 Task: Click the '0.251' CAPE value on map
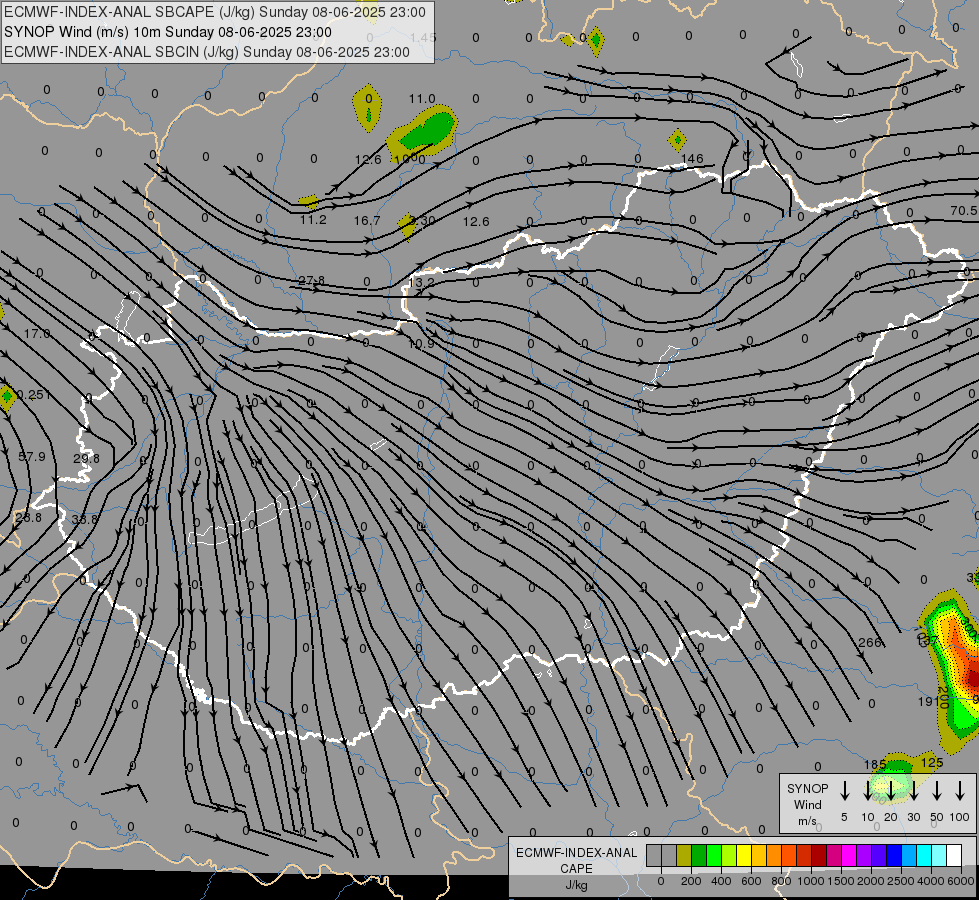click(34, 395)
